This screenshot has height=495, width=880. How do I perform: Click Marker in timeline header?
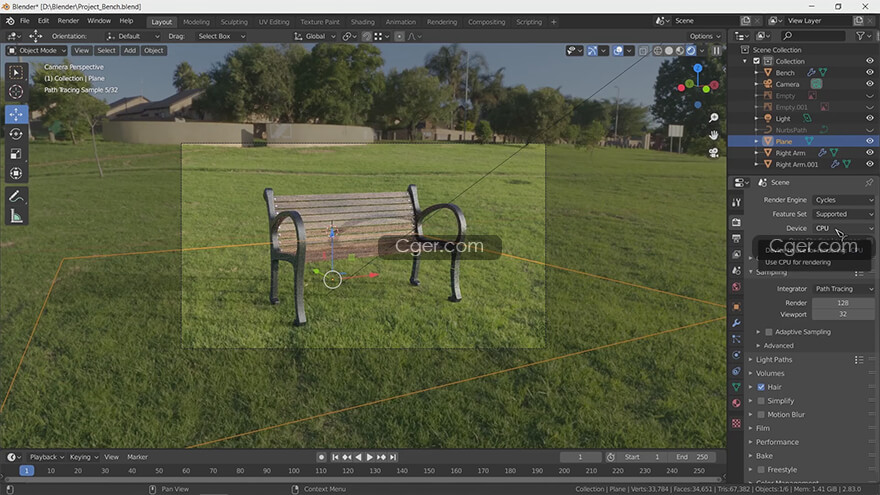tap(137, 457)
